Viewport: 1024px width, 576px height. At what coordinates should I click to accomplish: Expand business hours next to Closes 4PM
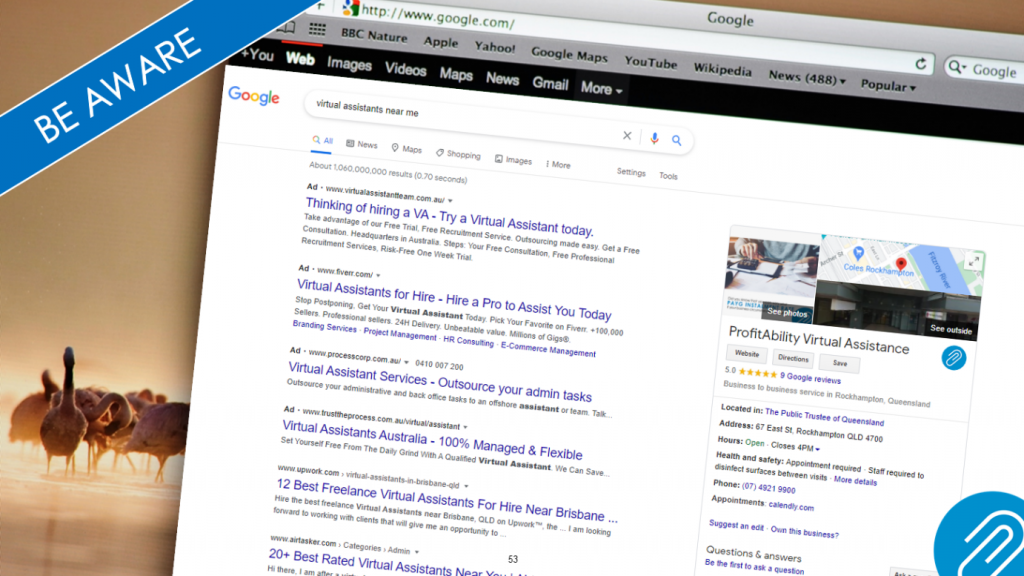tap(817, 449)
